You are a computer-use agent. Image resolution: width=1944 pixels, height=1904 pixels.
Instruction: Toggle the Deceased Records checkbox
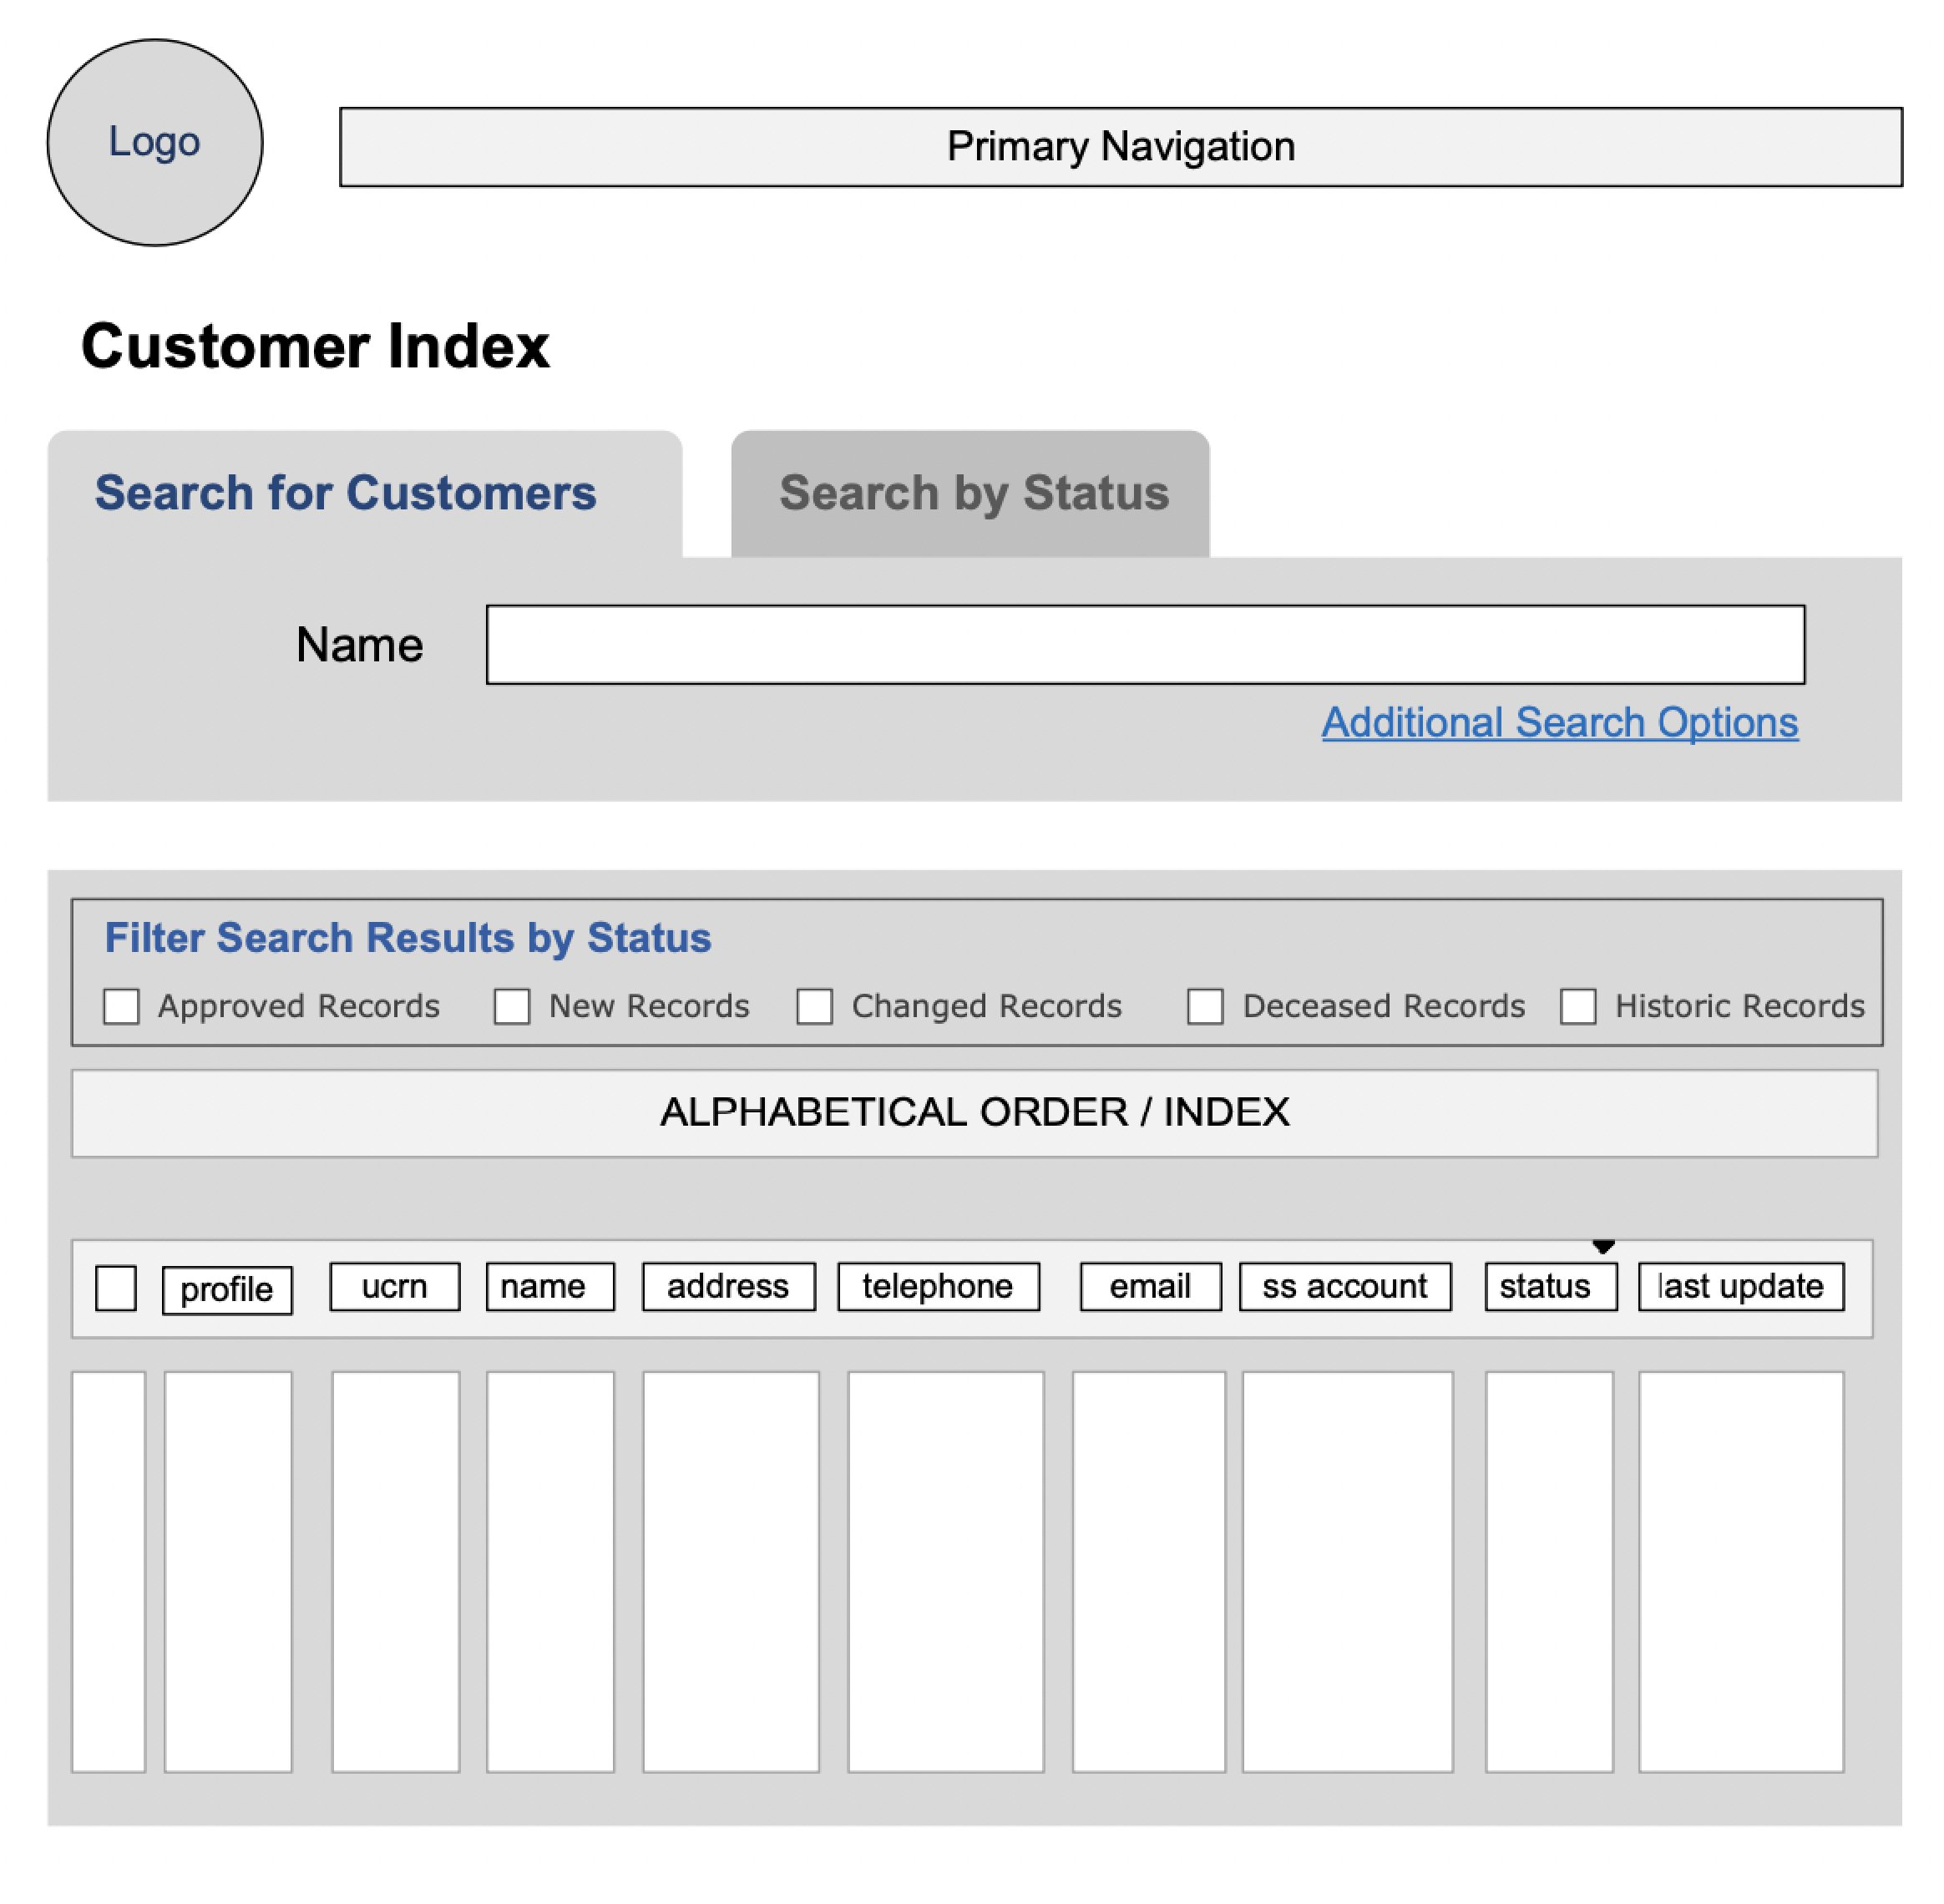[x=1205, y=1005]
